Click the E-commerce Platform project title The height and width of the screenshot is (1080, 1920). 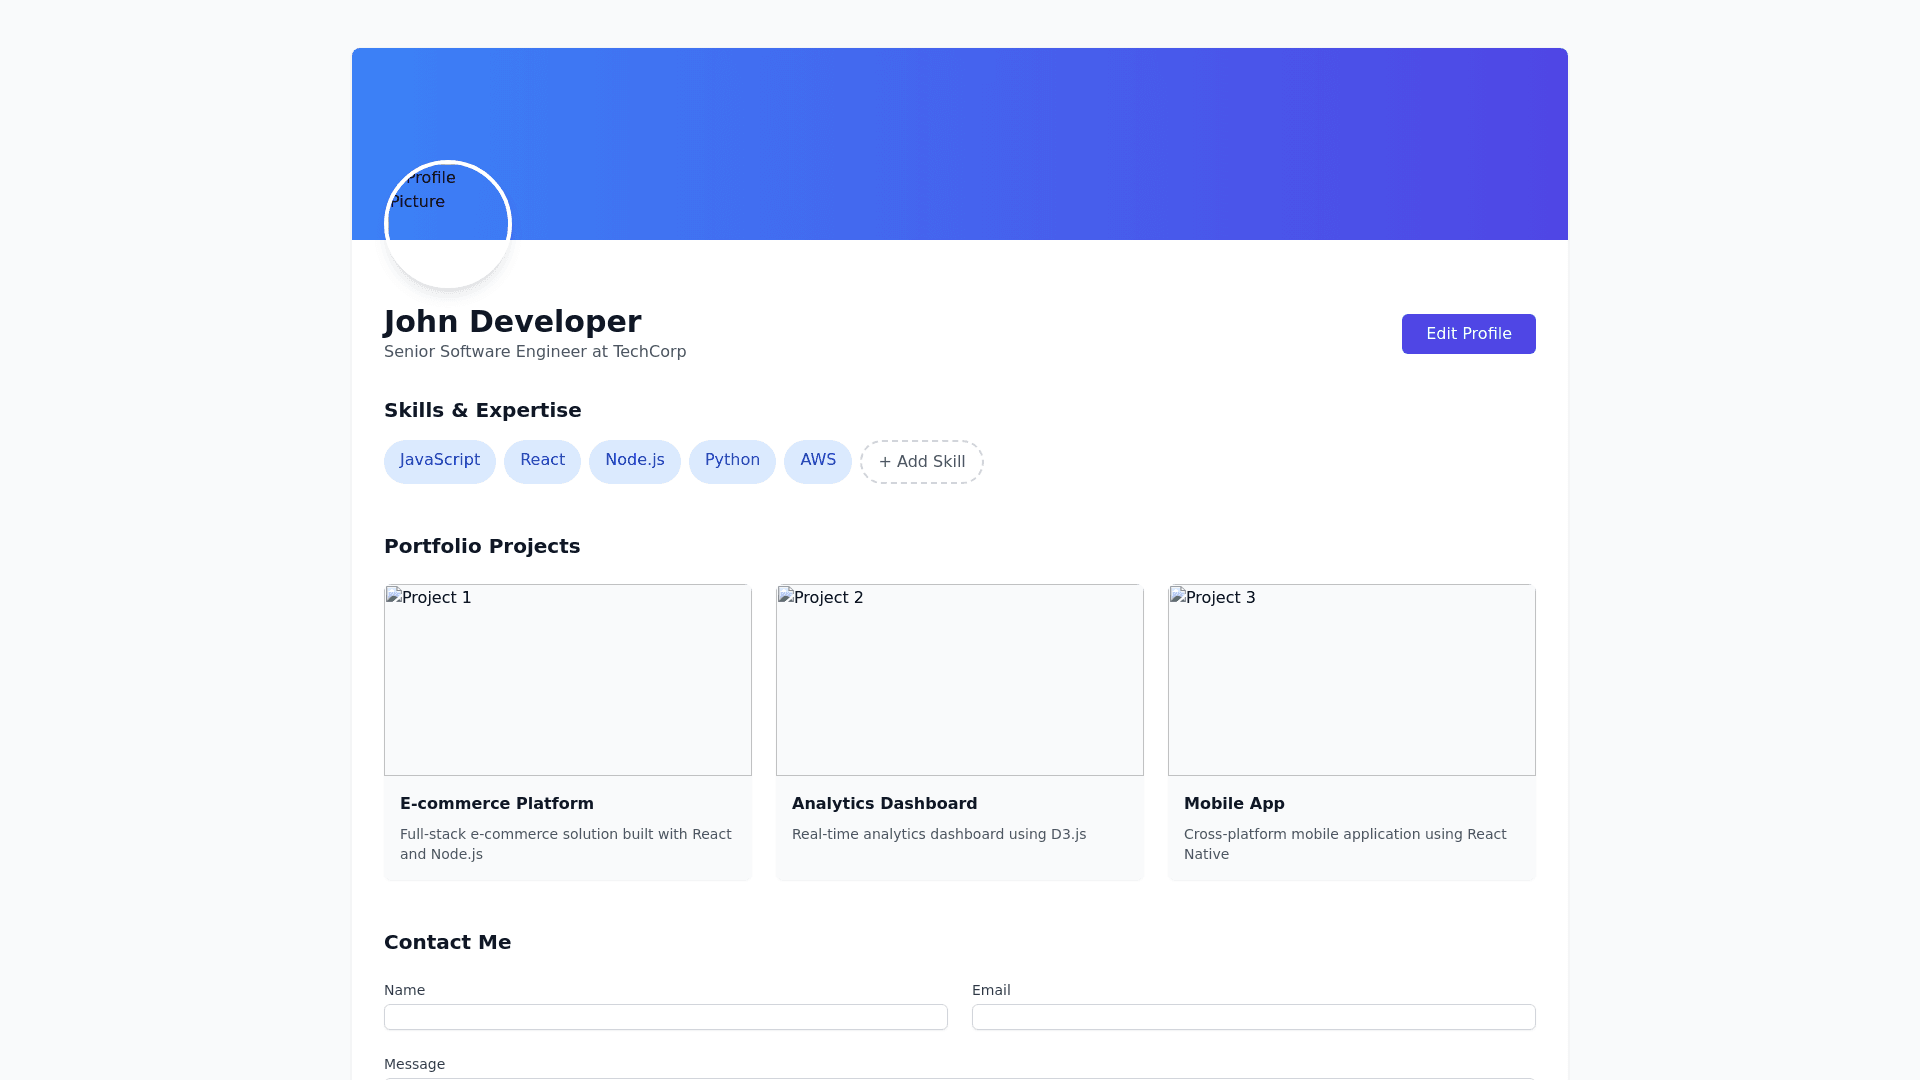click(497, 803)
